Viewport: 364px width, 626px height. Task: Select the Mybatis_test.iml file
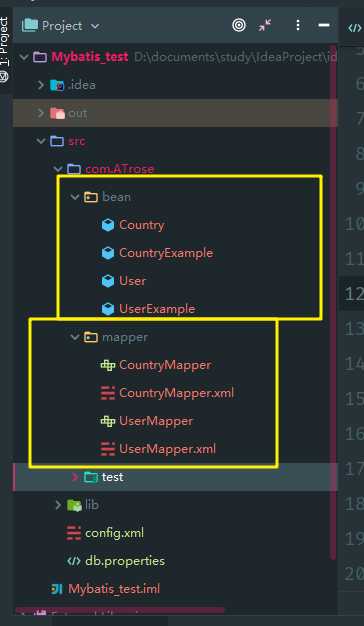click(114, 589)
